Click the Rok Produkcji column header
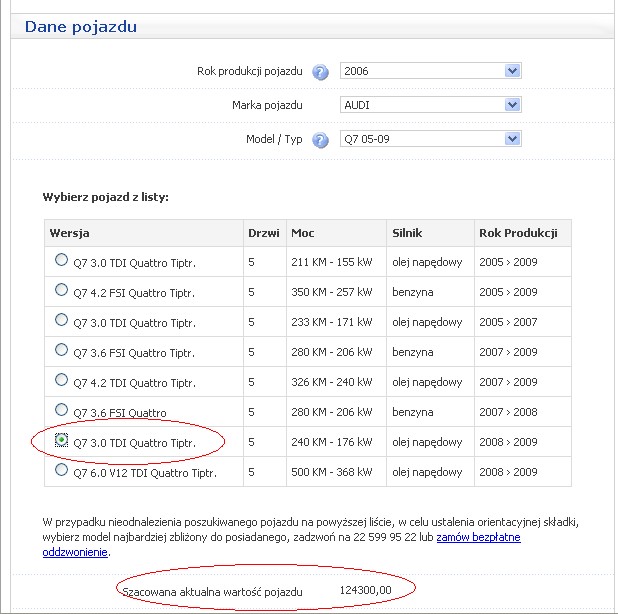This screenshot has height=614, width=618. (523, 233)
